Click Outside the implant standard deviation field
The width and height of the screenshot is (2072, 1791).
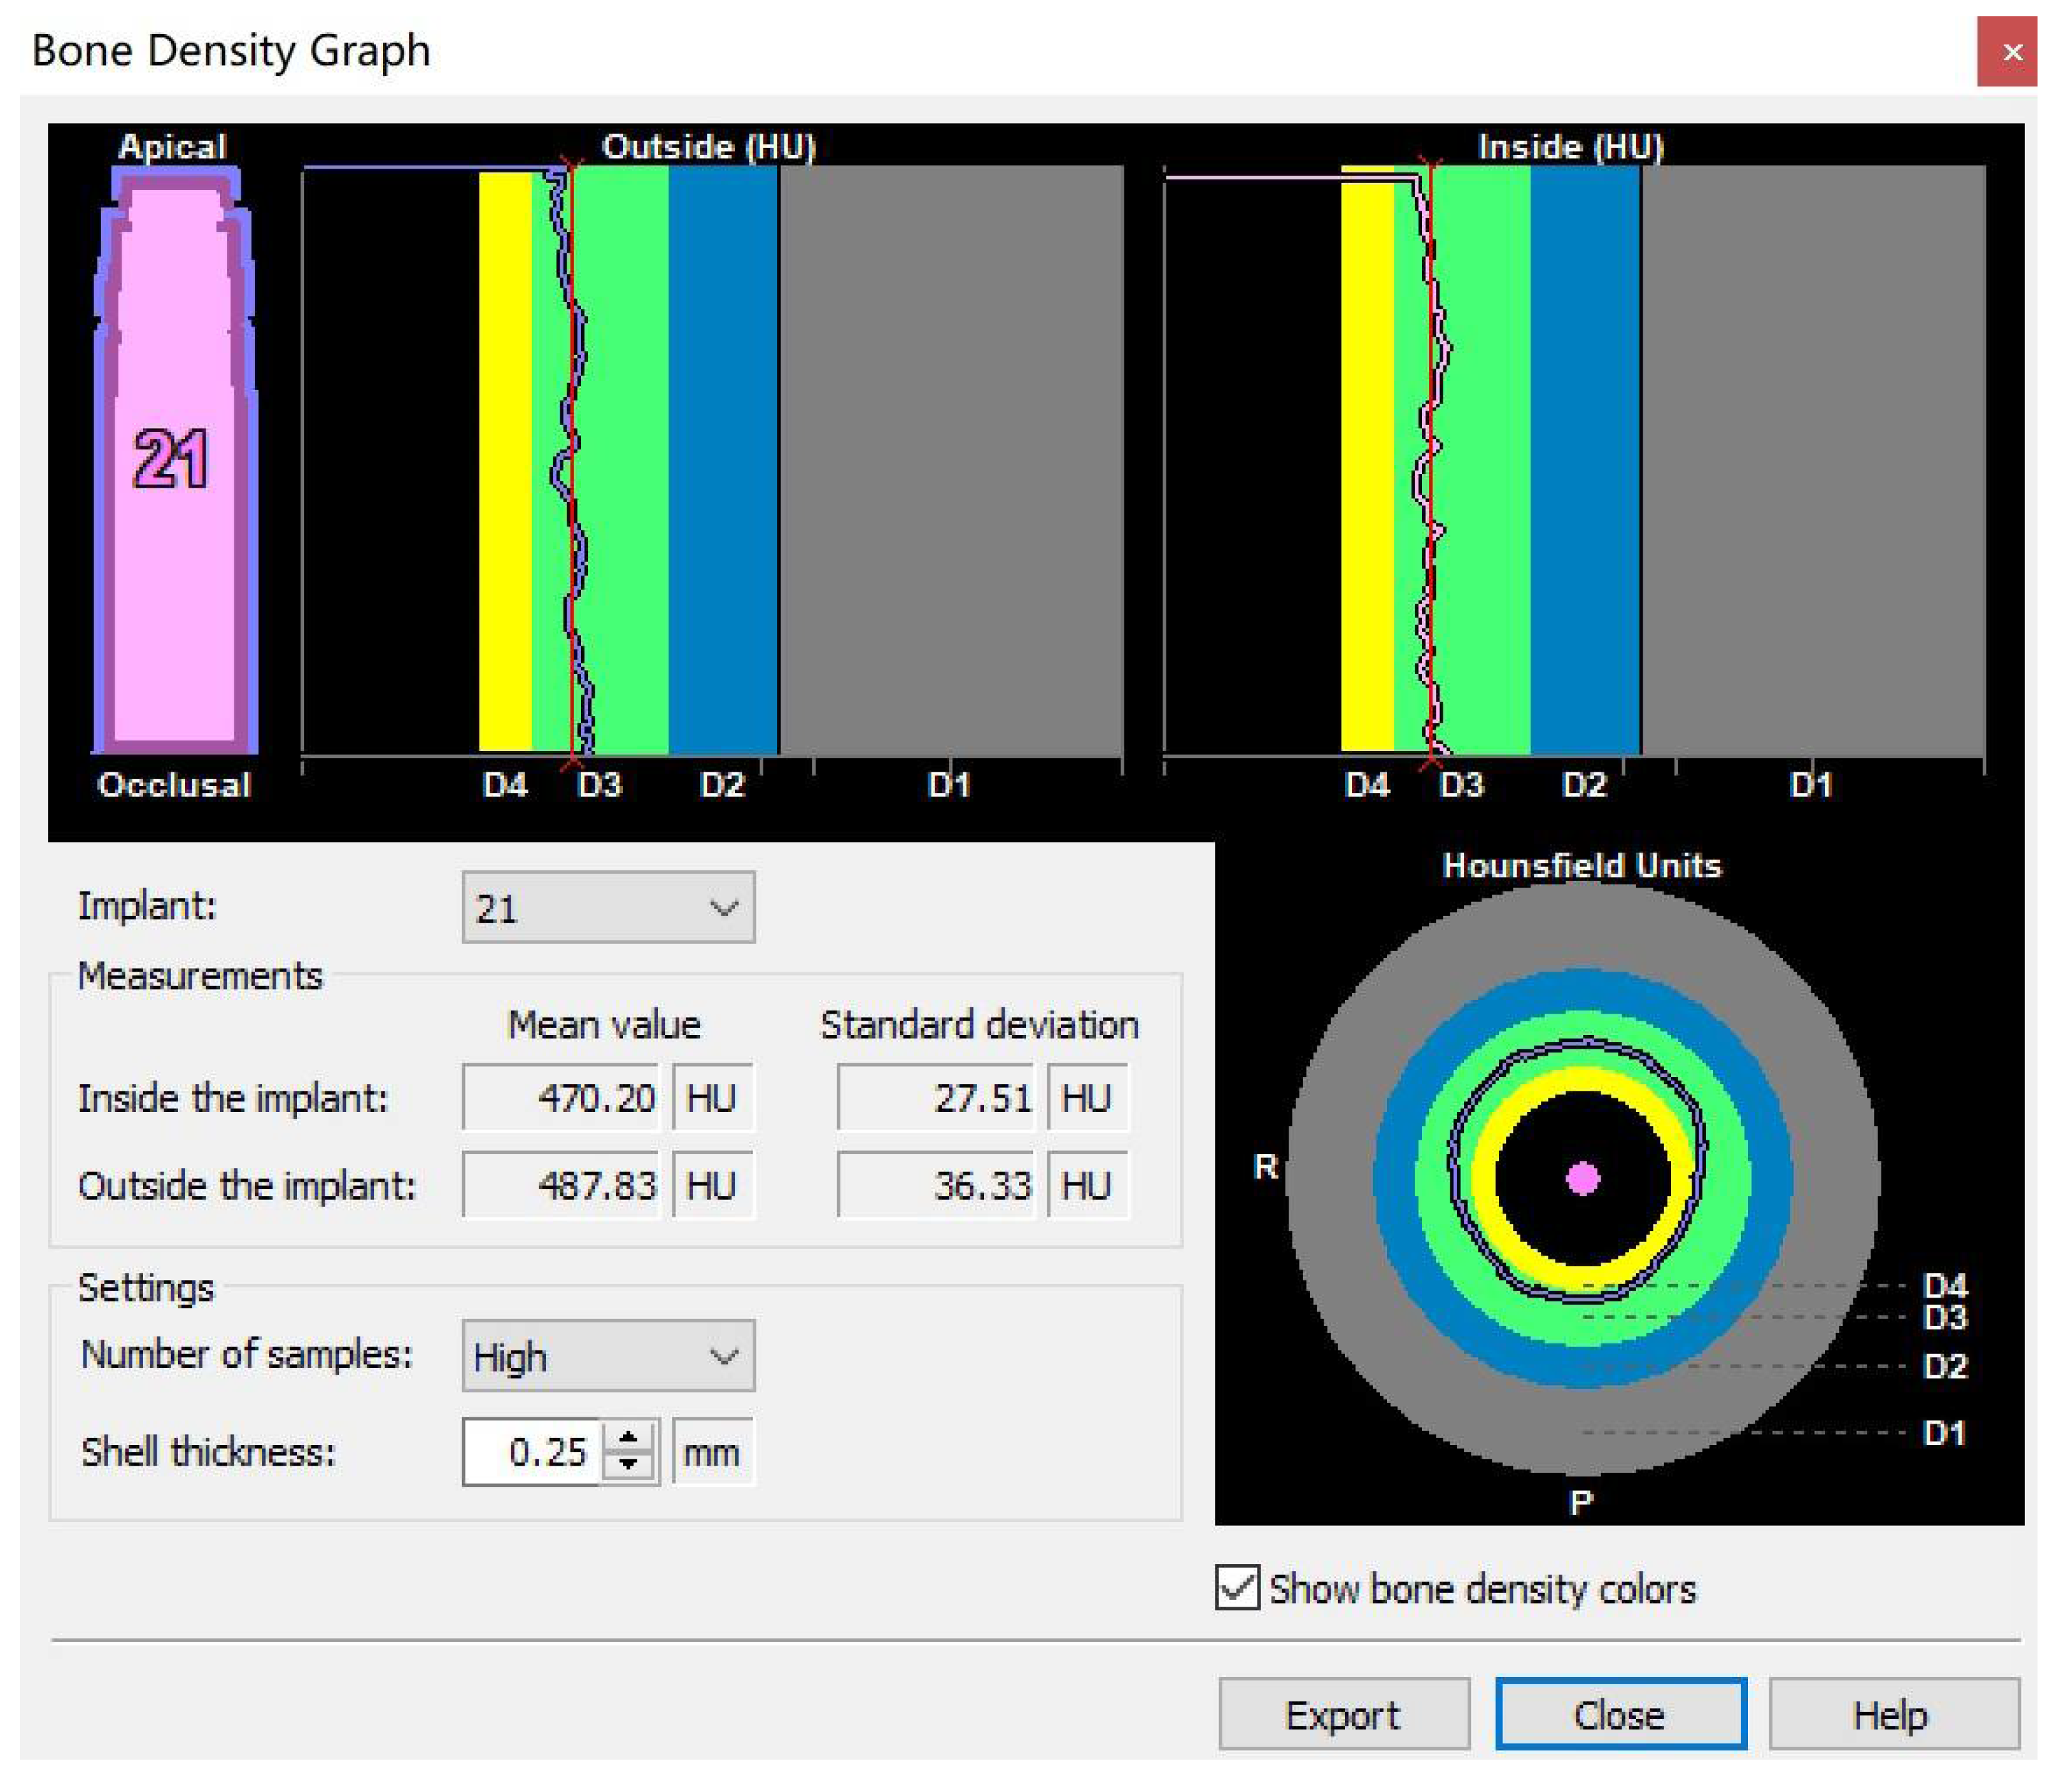(935, 1185)
